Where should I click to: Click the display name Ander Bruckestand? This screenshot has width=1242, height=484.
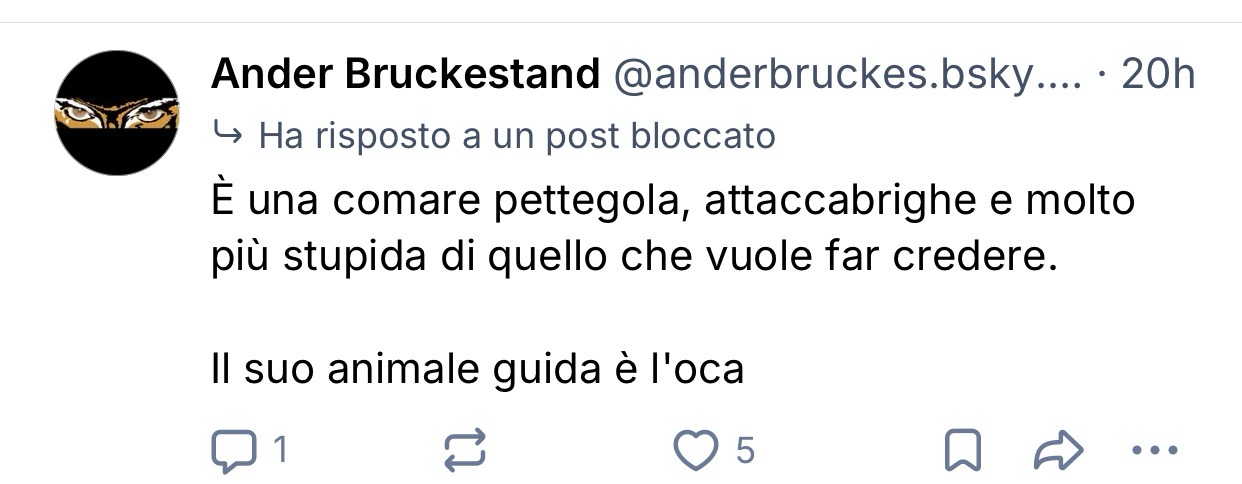point(406,74)
